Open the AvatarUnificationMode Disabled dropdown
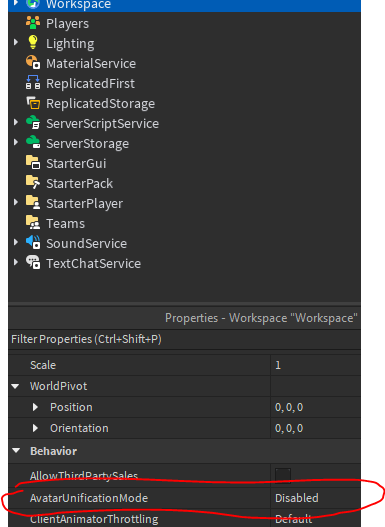 click(x=316, y=498)
